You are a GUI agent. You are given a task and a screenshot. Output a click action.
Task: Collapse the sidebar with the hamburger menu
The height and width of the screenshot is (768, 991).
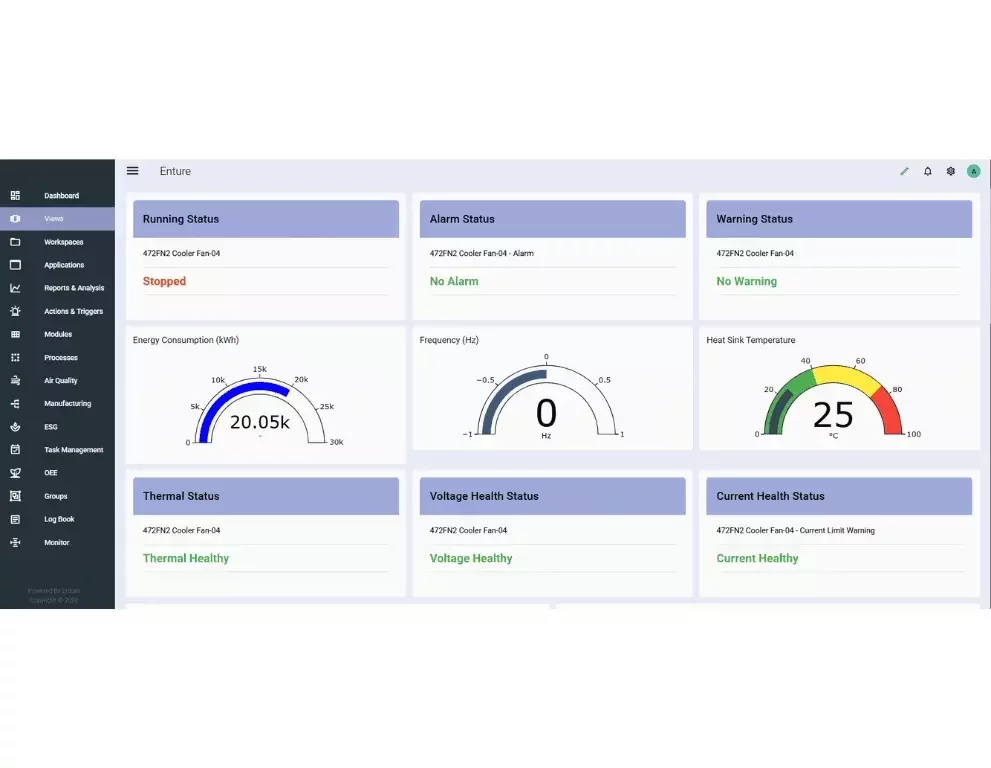[132, 170]
